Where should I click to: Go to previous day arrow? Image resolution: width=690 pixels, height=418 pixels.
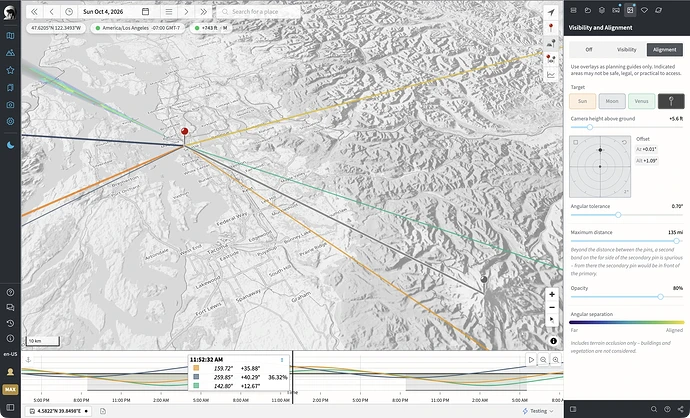51,12
